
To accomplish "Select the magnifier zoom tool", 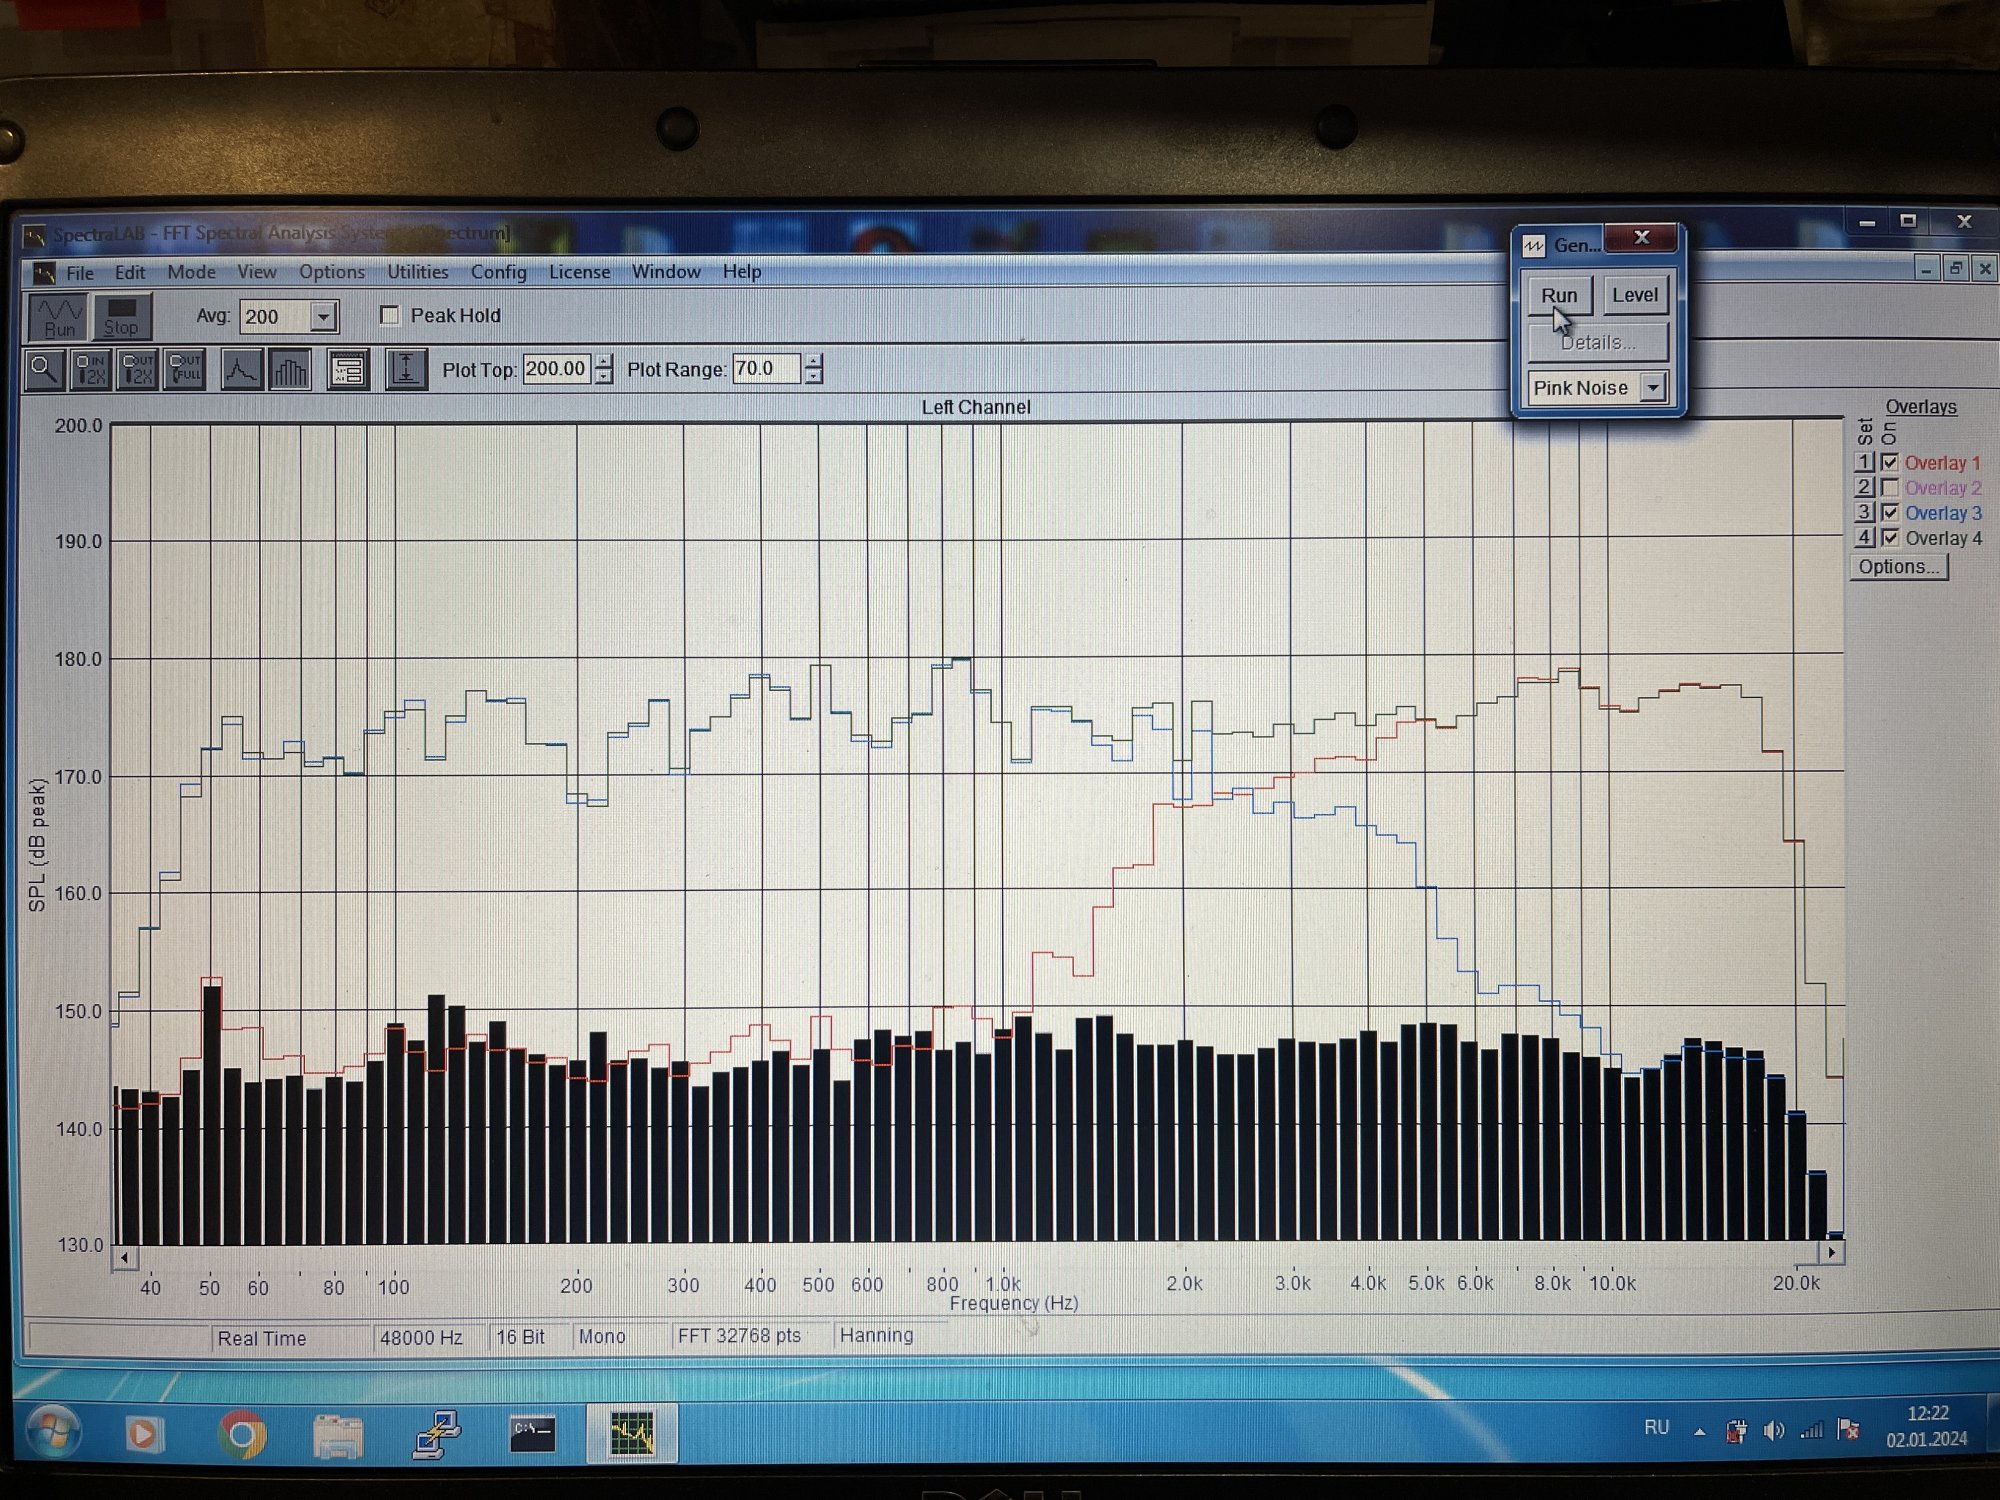I will (x=44, y=370).
